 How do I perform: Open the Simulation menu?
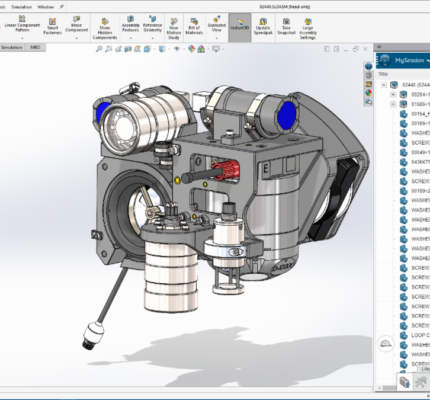21,7
